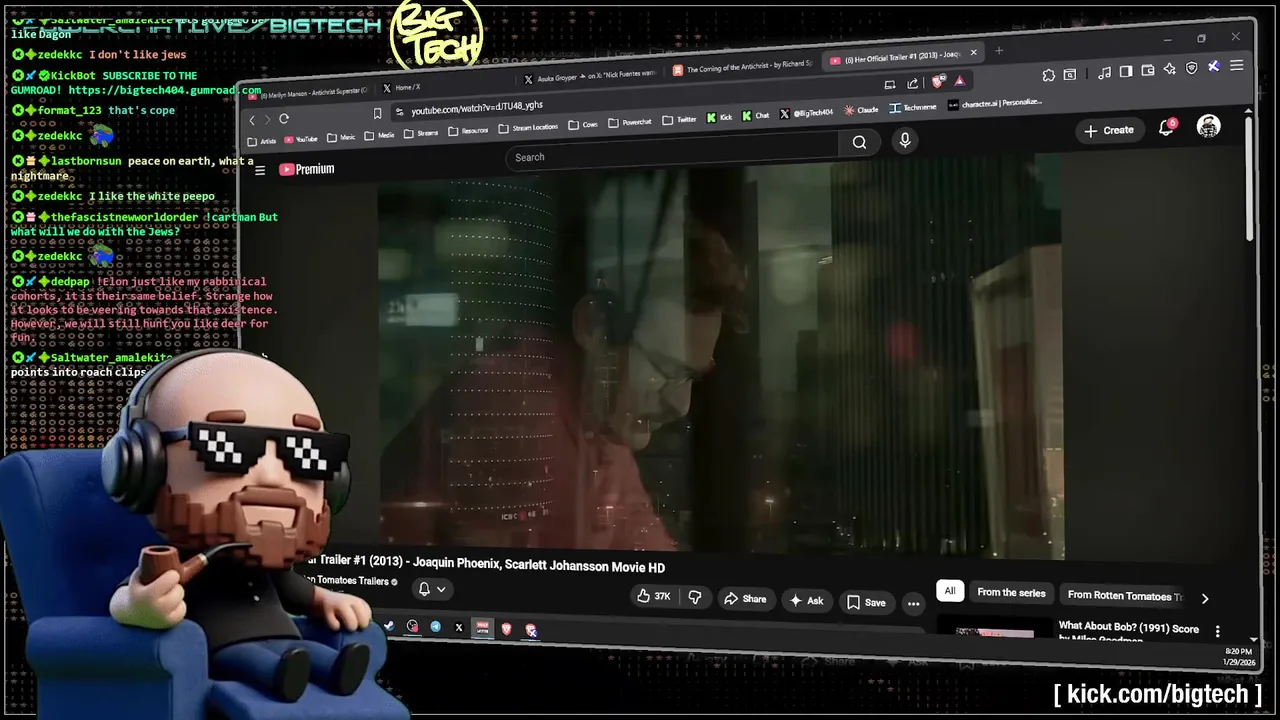The width and height of the screenshot is (1280, 720).
Task: Click the Ask button under video
Action: click(807, 600)
